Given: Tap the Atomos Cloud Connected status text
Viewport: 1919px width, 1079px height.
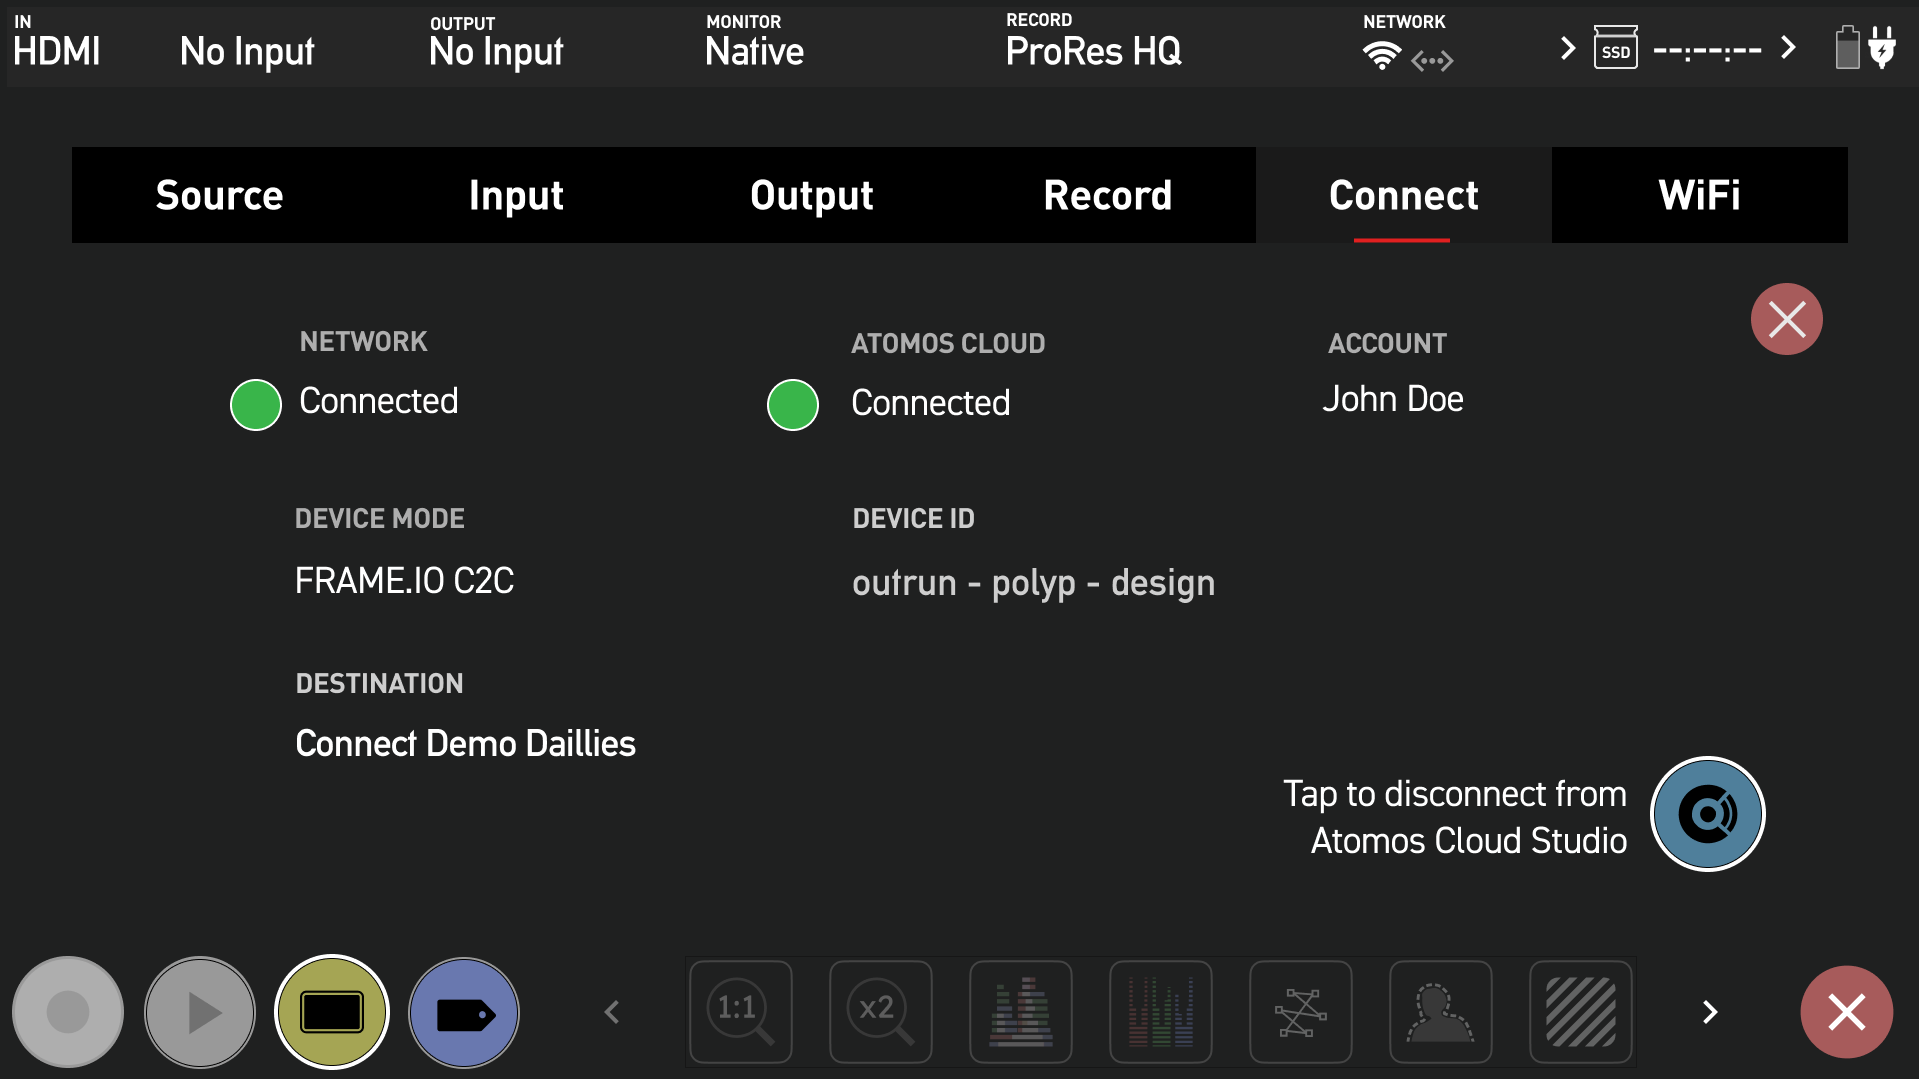Looking at the screenshot, I should point(930,403).
